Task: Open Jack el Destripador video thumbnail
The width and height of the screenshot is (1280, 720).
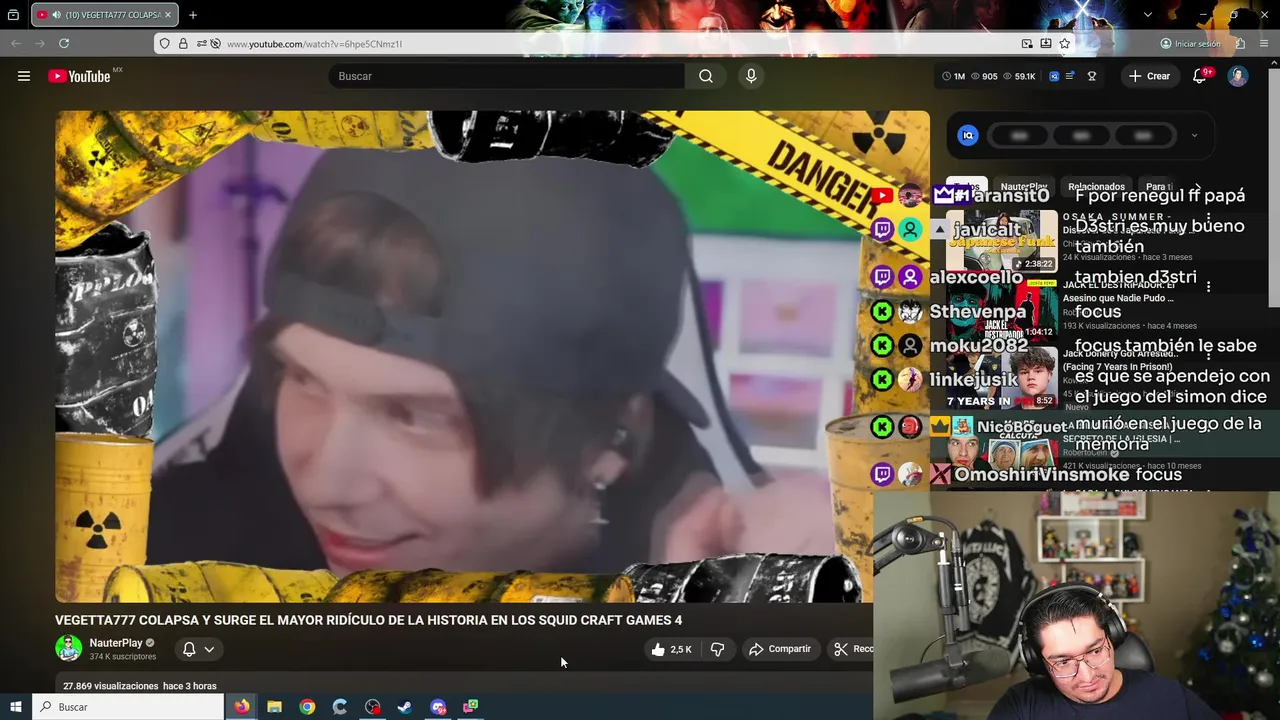Action: (x=1001, y=310)
